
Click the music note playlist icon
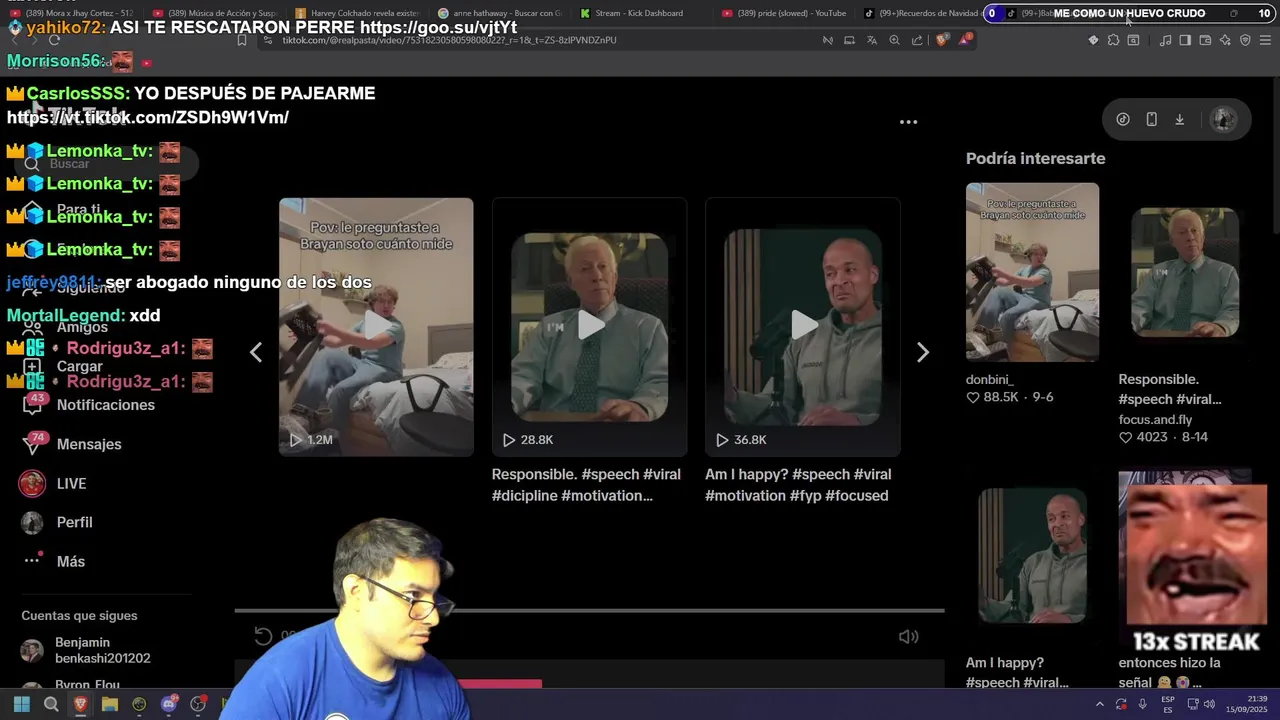pos(1165,40)
